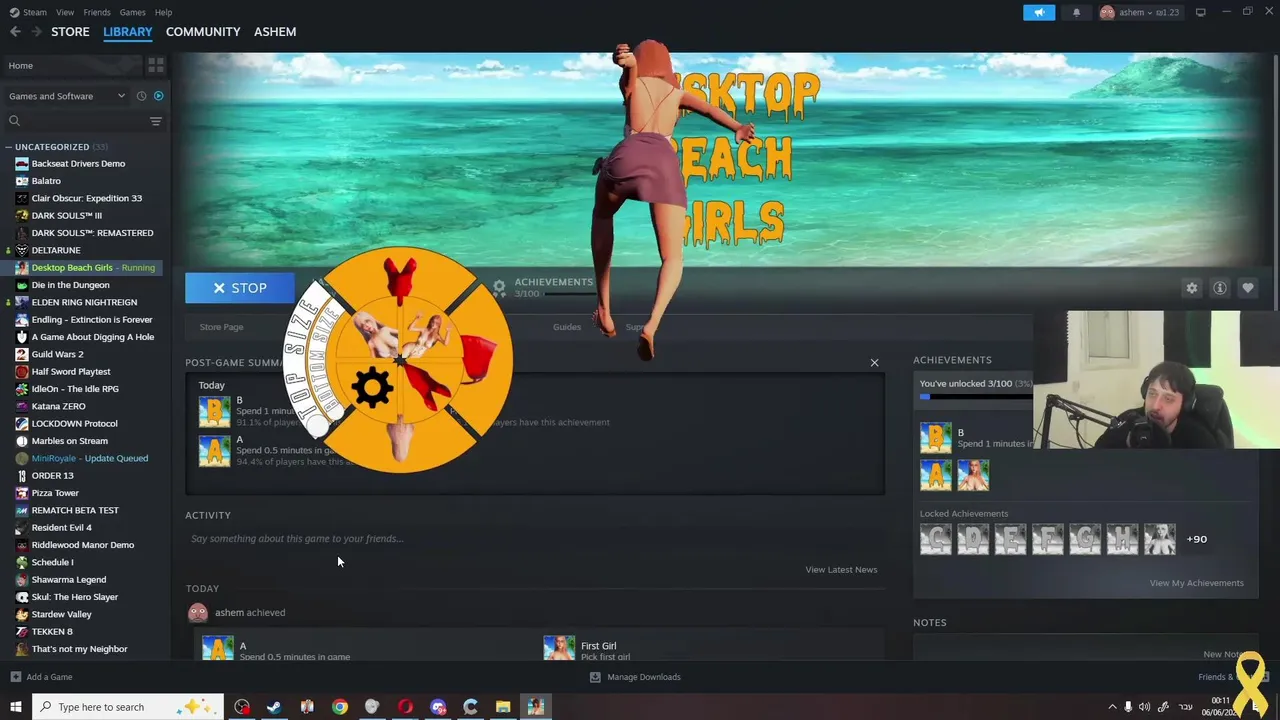Select ELDEN RING NIGHTREIGN in the library
This screenshot has width=1280, height=720.
click(84, 302)
